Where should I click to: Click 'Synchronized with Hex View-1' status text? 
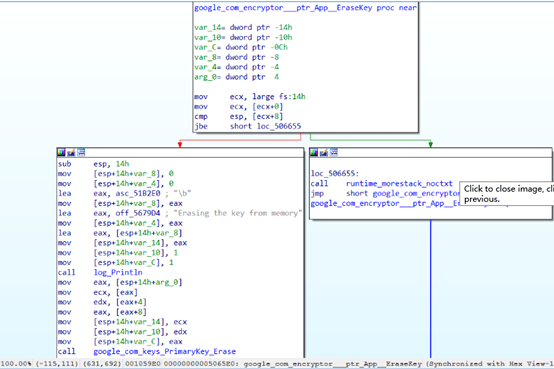tap(490, 364)
